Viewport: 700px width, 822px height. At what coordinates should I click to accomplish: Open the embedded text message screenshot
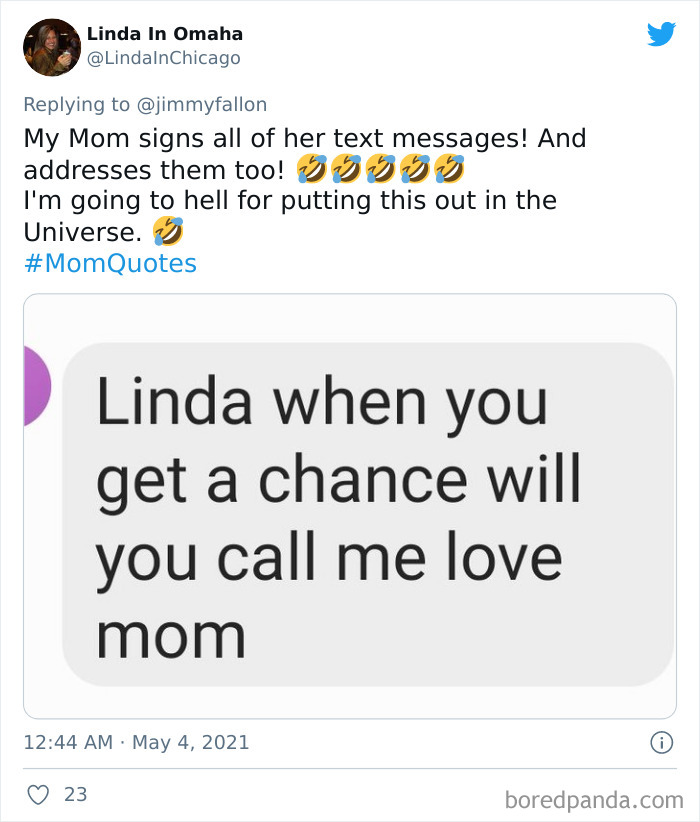coord(350,500)
